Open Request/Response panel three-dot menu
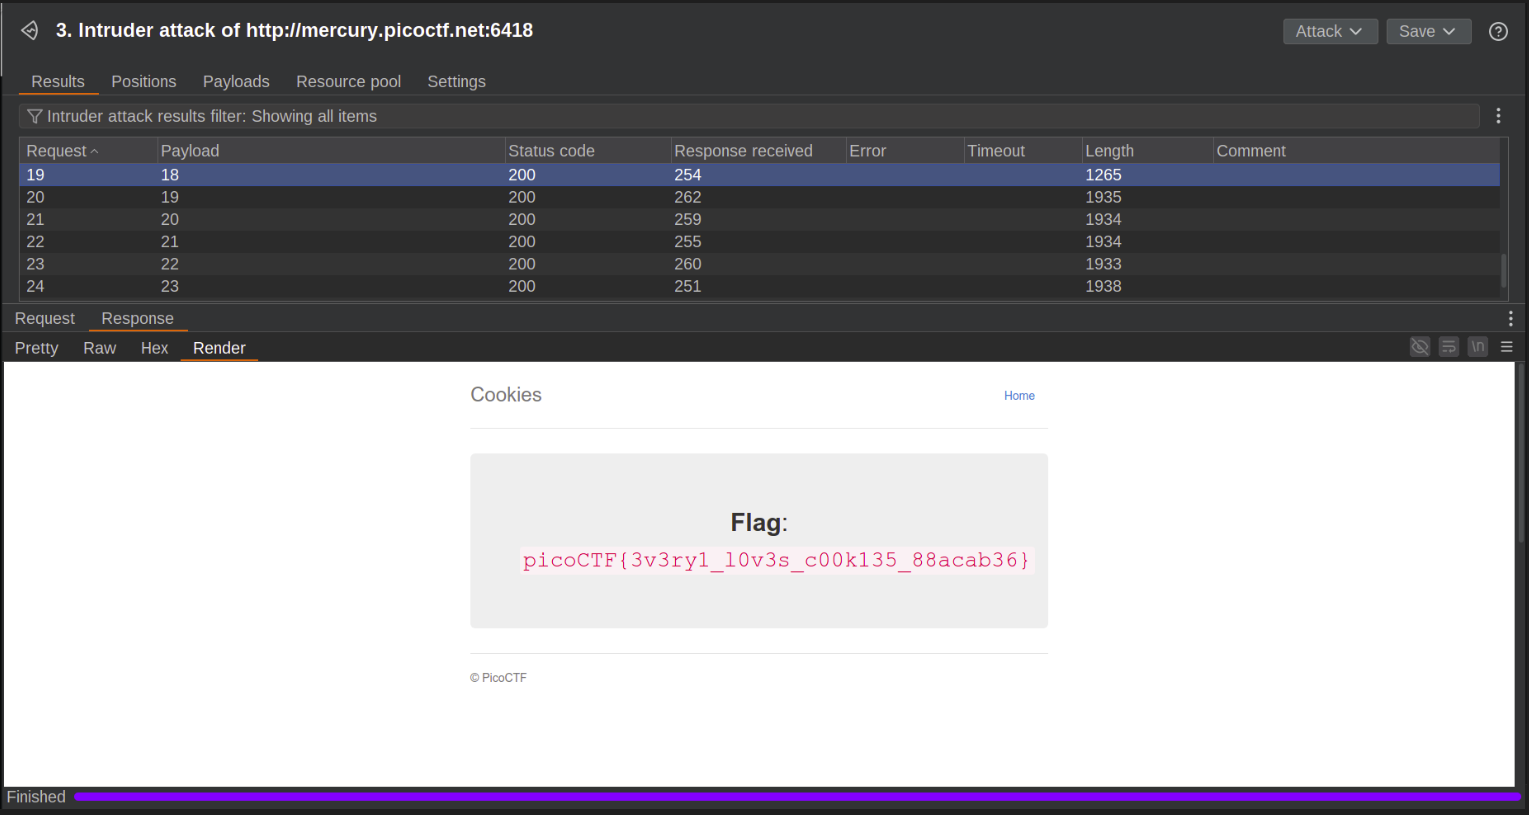 tap(1510, 318)
